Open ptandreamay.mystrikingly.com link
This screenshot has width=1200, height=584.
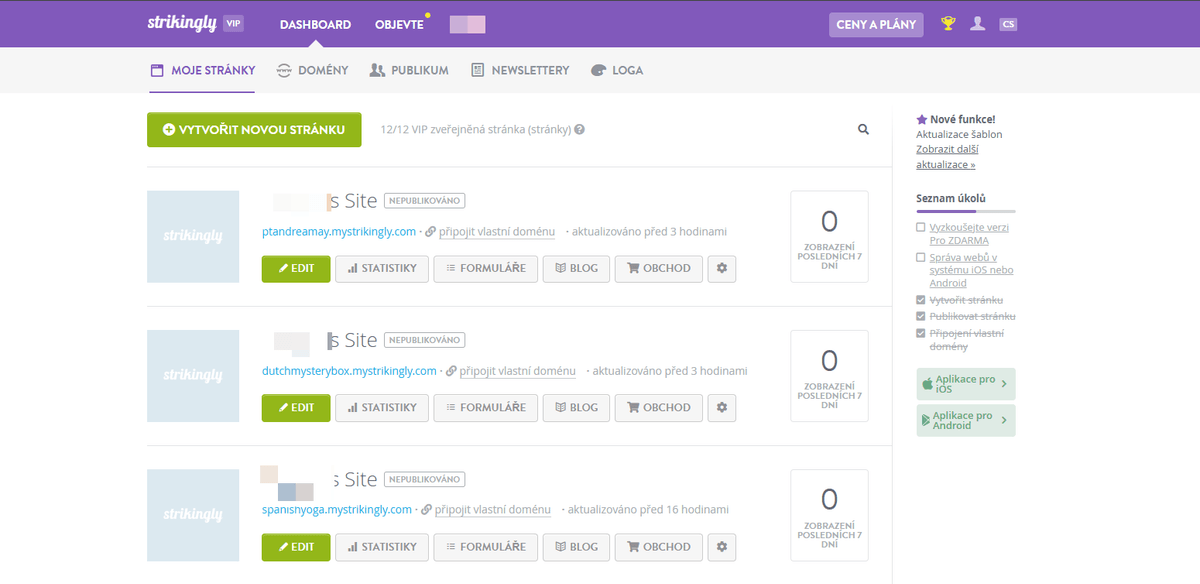[x=338, y=231]
